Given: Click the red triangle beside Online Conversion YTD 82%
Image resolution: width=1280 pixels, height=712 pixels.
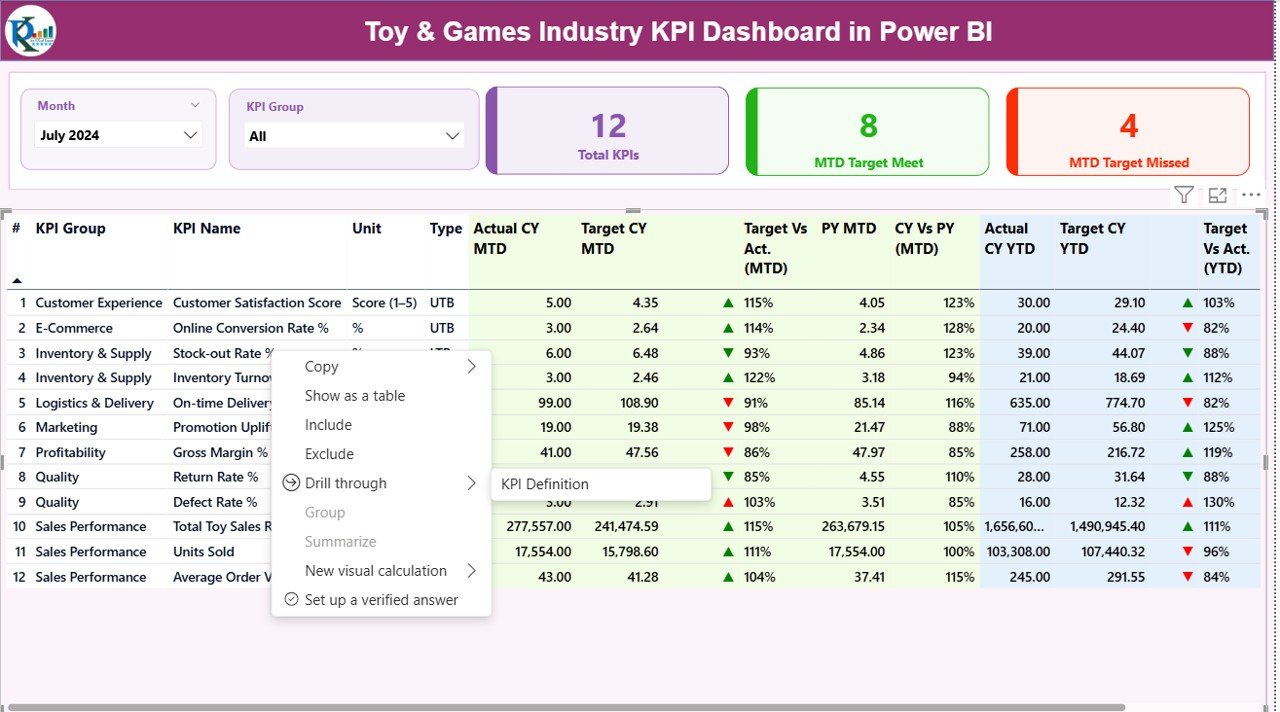Looking at the screenshot, I should pyautogui.click(x=1186, y=327).
